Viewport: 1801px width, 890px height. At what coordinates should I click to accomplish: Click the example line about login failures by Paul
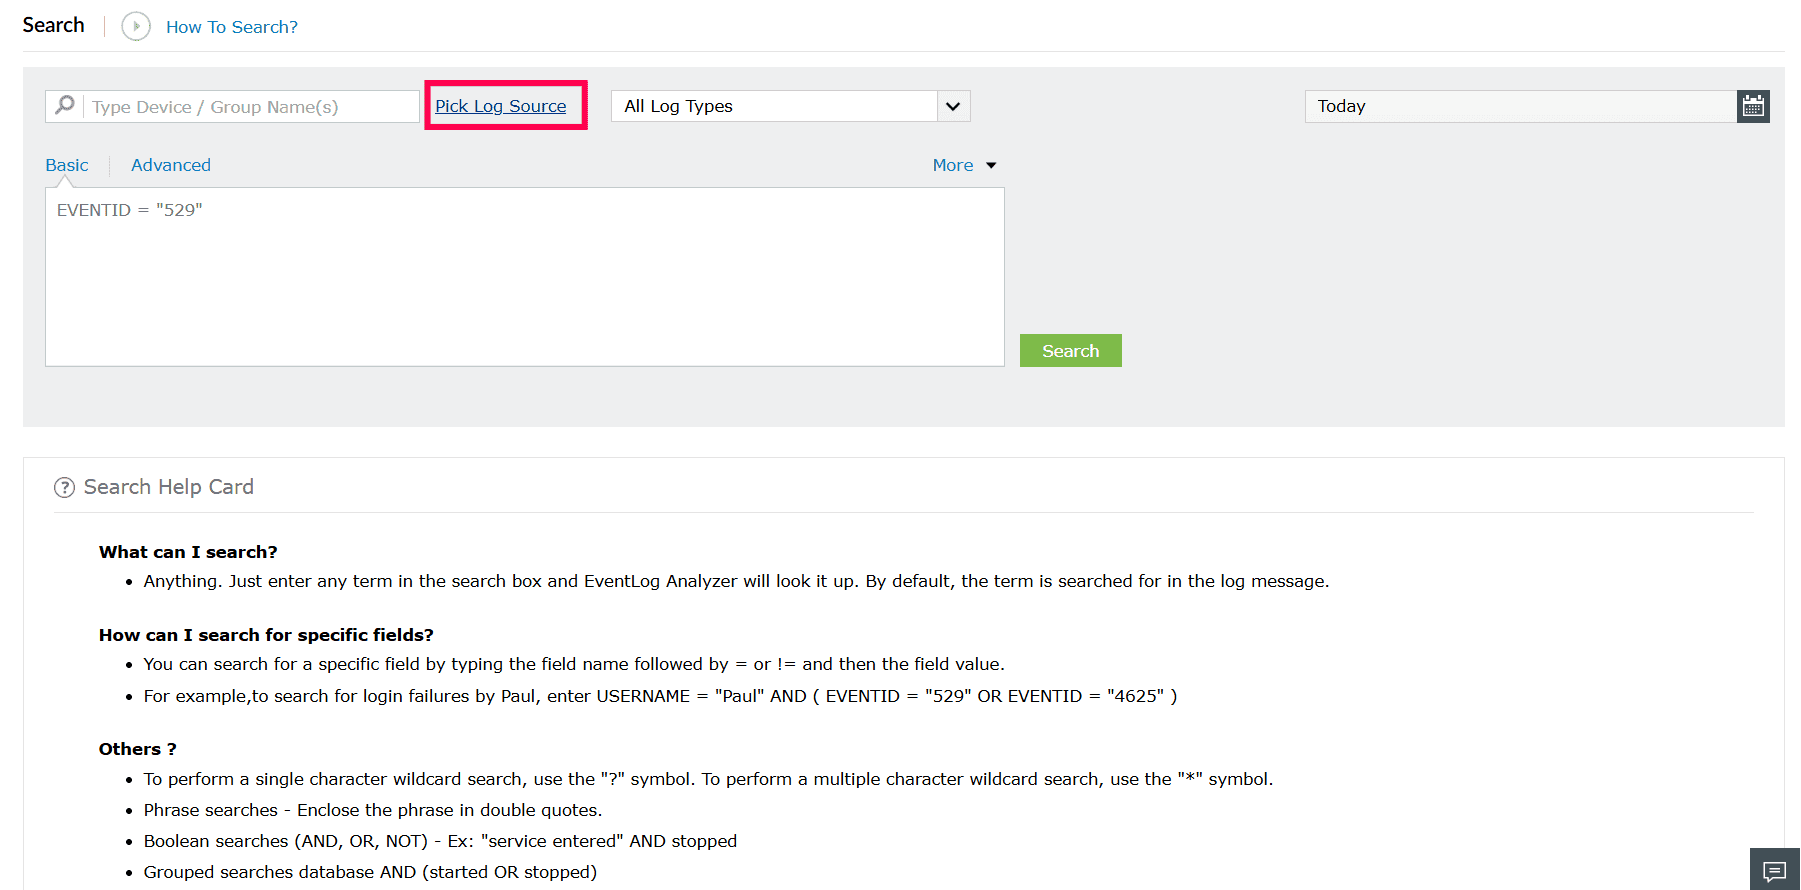660,696
